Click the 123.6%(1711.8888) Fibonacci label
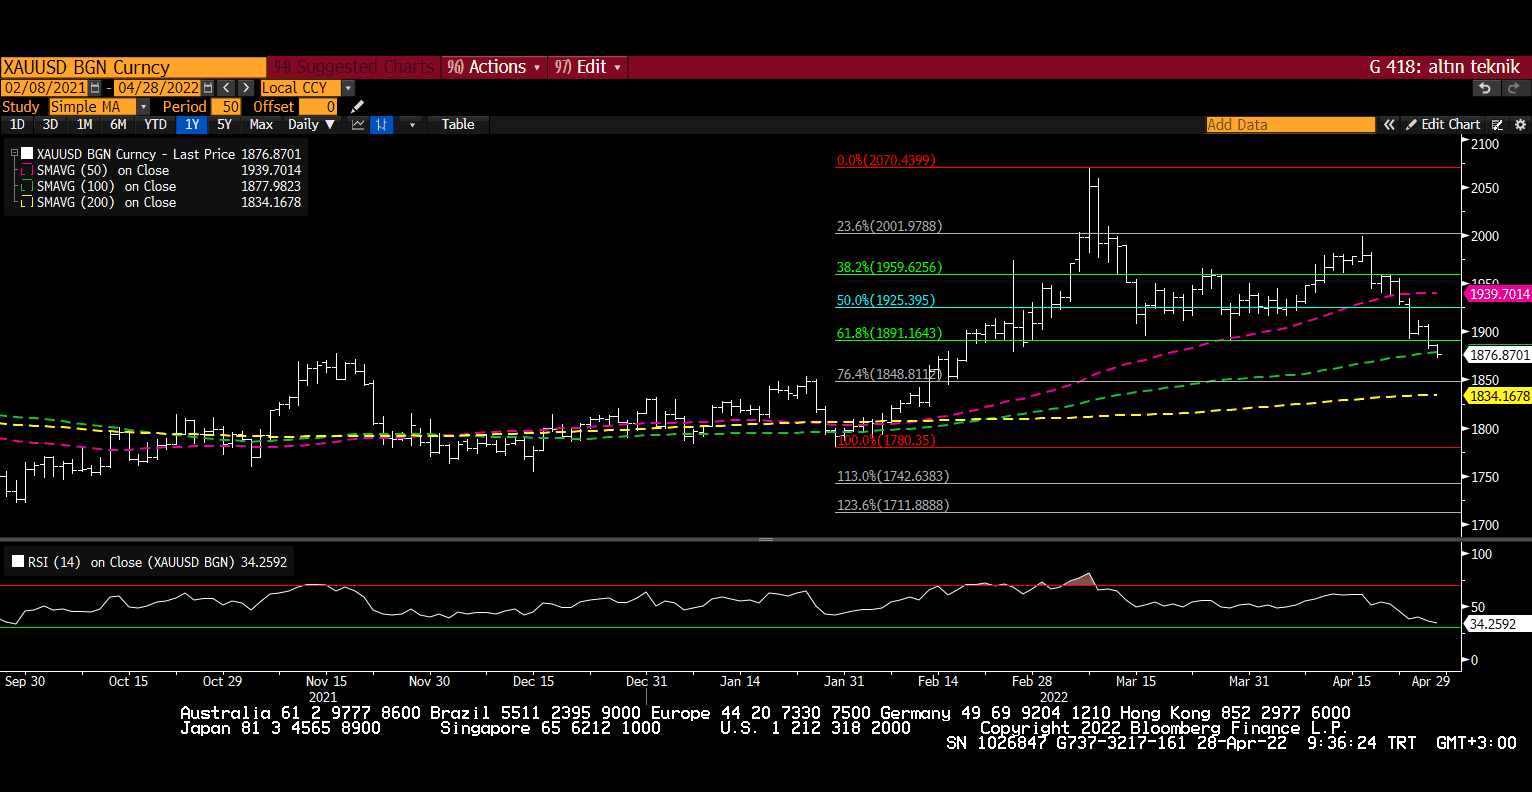 (892, 505)
